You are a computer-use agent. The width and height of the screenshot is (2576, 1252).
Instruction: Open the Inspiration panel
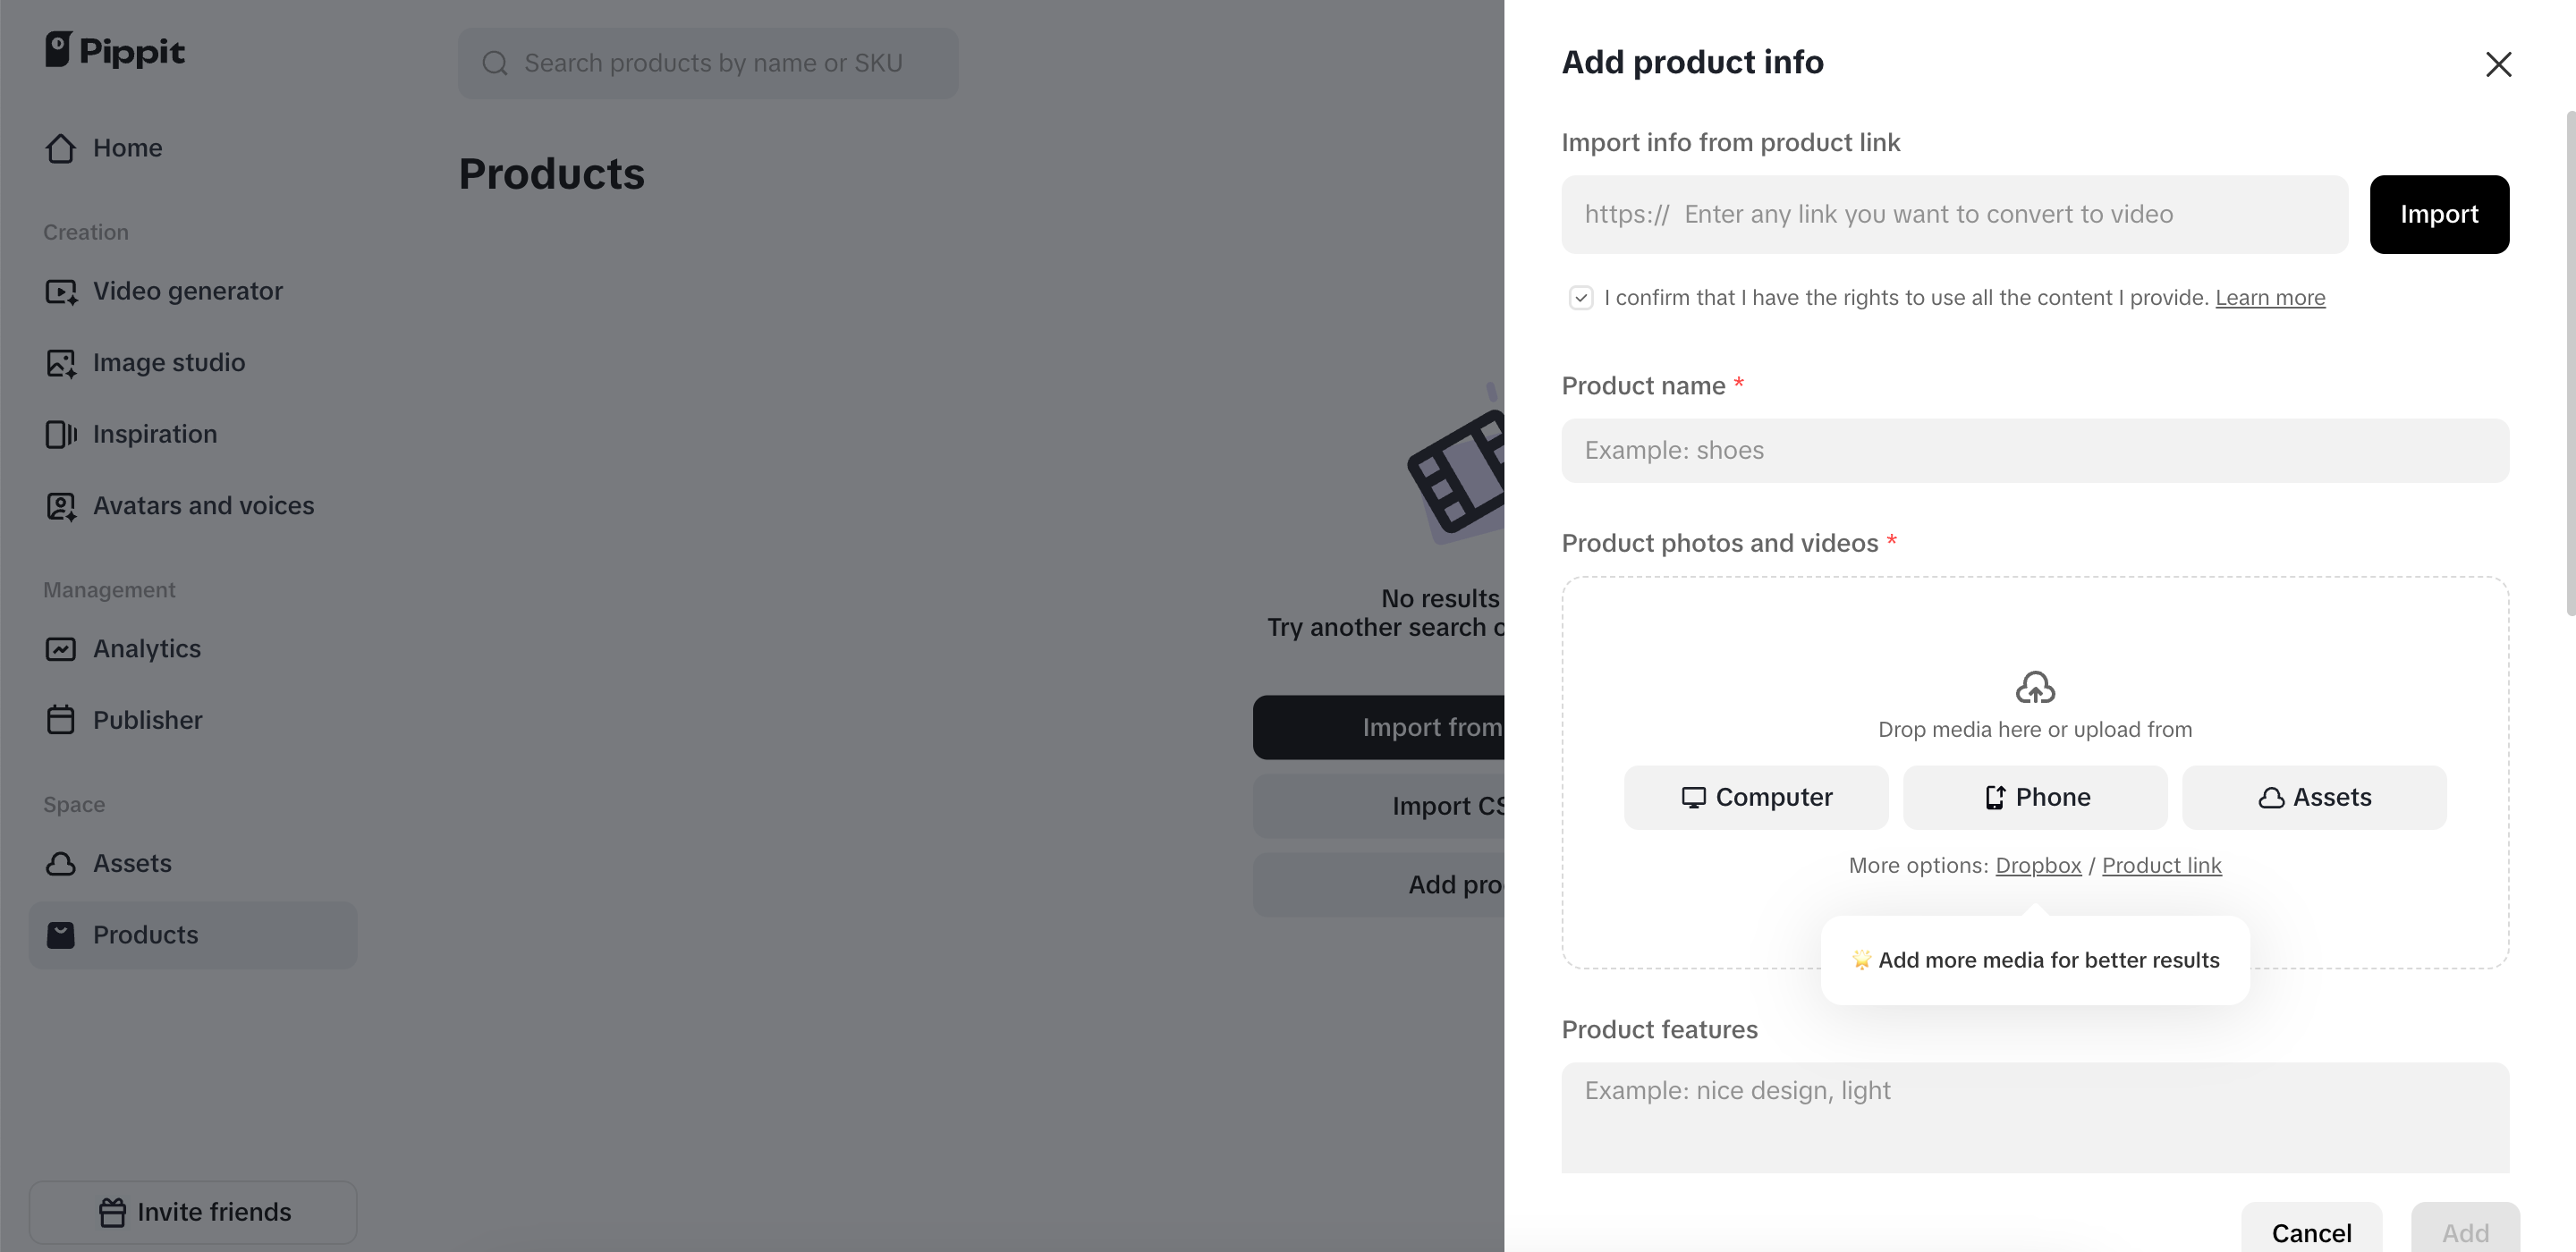tap(155, 434)
